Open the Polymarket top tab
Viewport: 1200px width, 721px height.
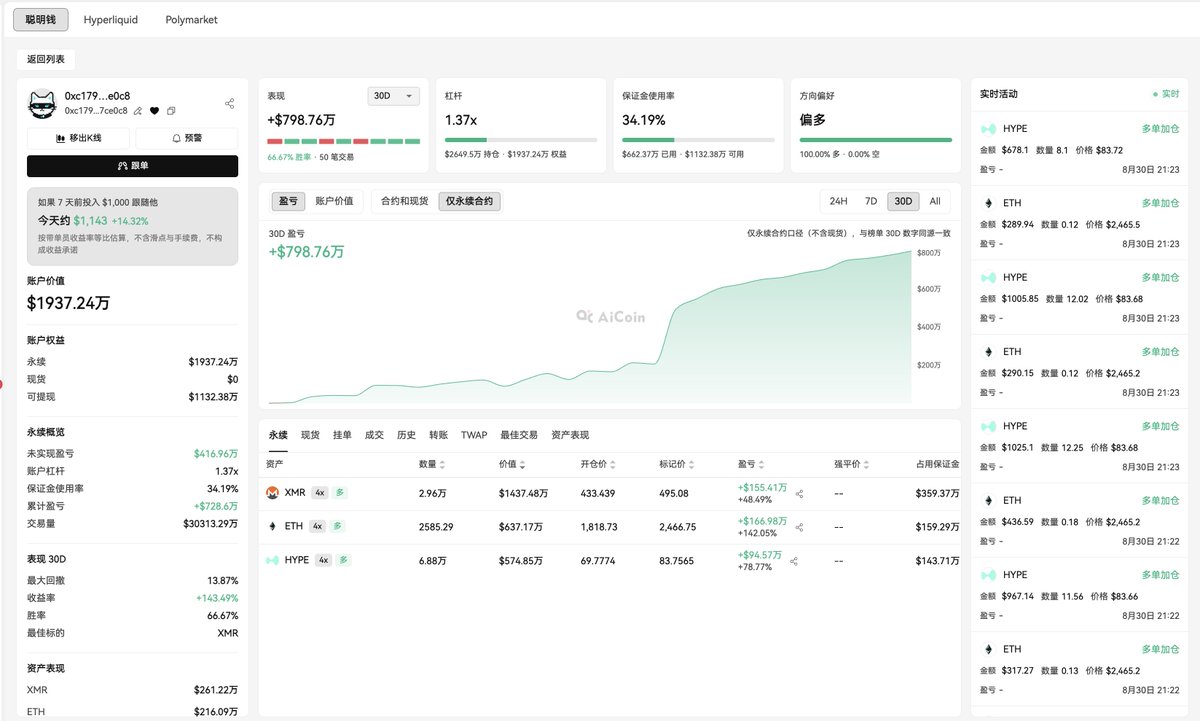click(191, 19)
